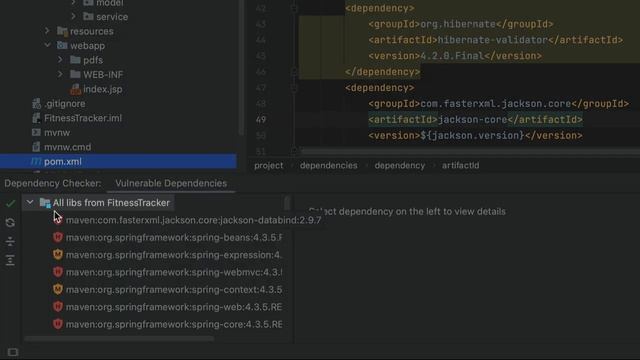Click the expand all icon in left toolbar
Viewport: 640px width, 360px height.
pos(10,260)
